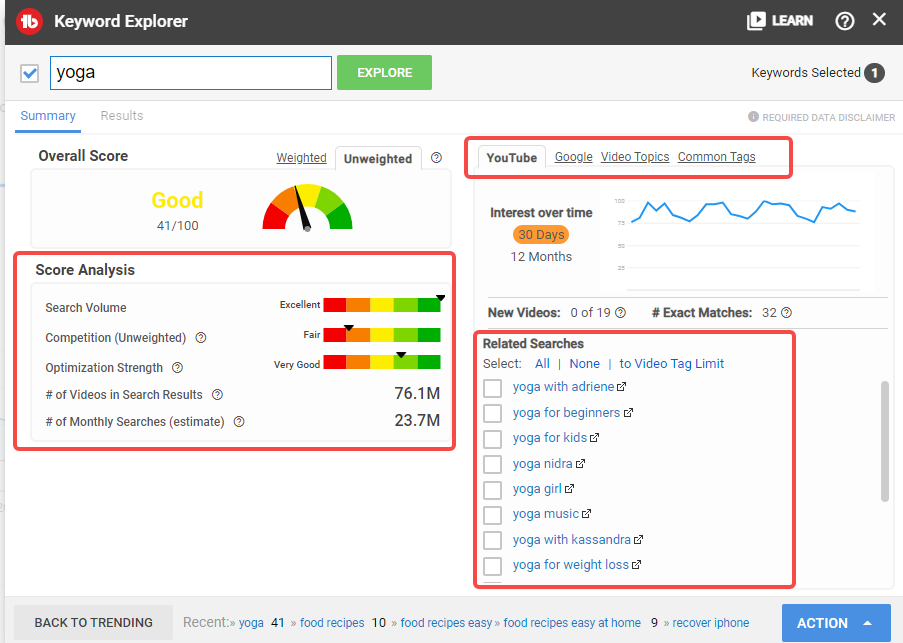Show info for Optimization Strength
The height and width of the screenshot is (643, 903).
pyautogui.click(x=178, y=367)
